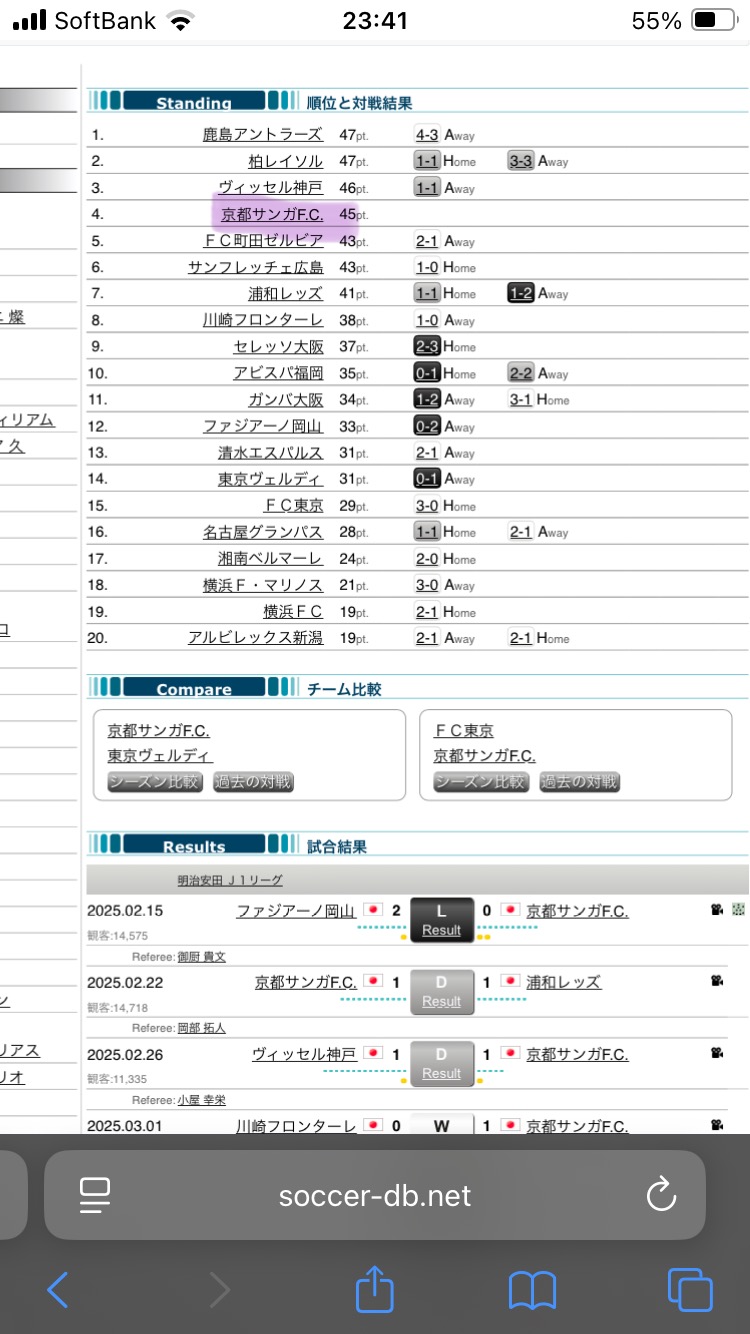Open Safari bookmarks book icon
Screen dimensions: 750x1334
532,1289
